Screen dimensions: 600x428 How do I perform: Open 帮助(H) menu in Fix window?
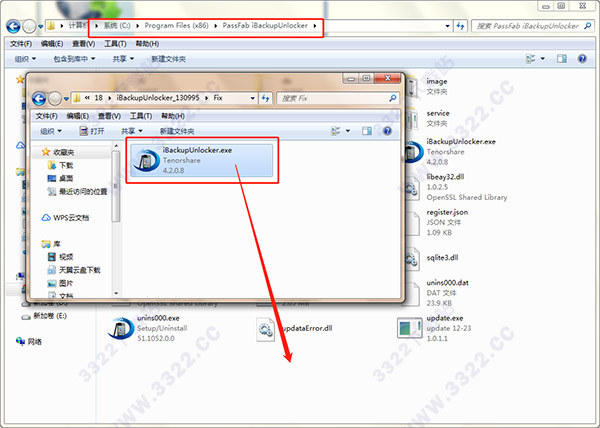click(173, 116)
